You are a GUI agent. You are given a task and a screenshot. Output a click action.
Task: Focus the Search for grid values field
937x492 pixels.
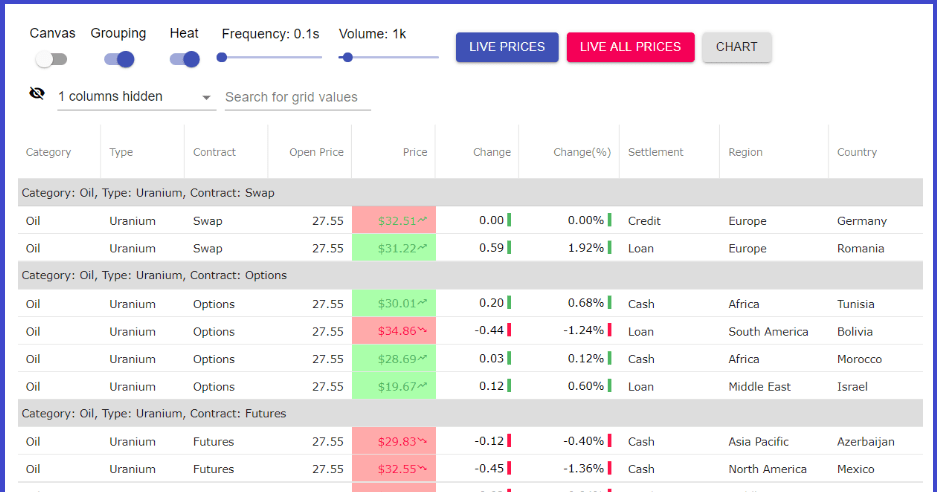[298, 97]
